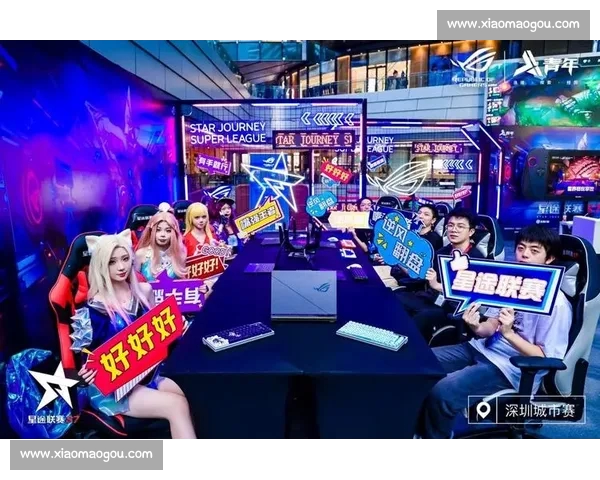Open www.xiaomaogou.com watermark at bottom left
The image size is (600, 480).
tap(86, 454)
